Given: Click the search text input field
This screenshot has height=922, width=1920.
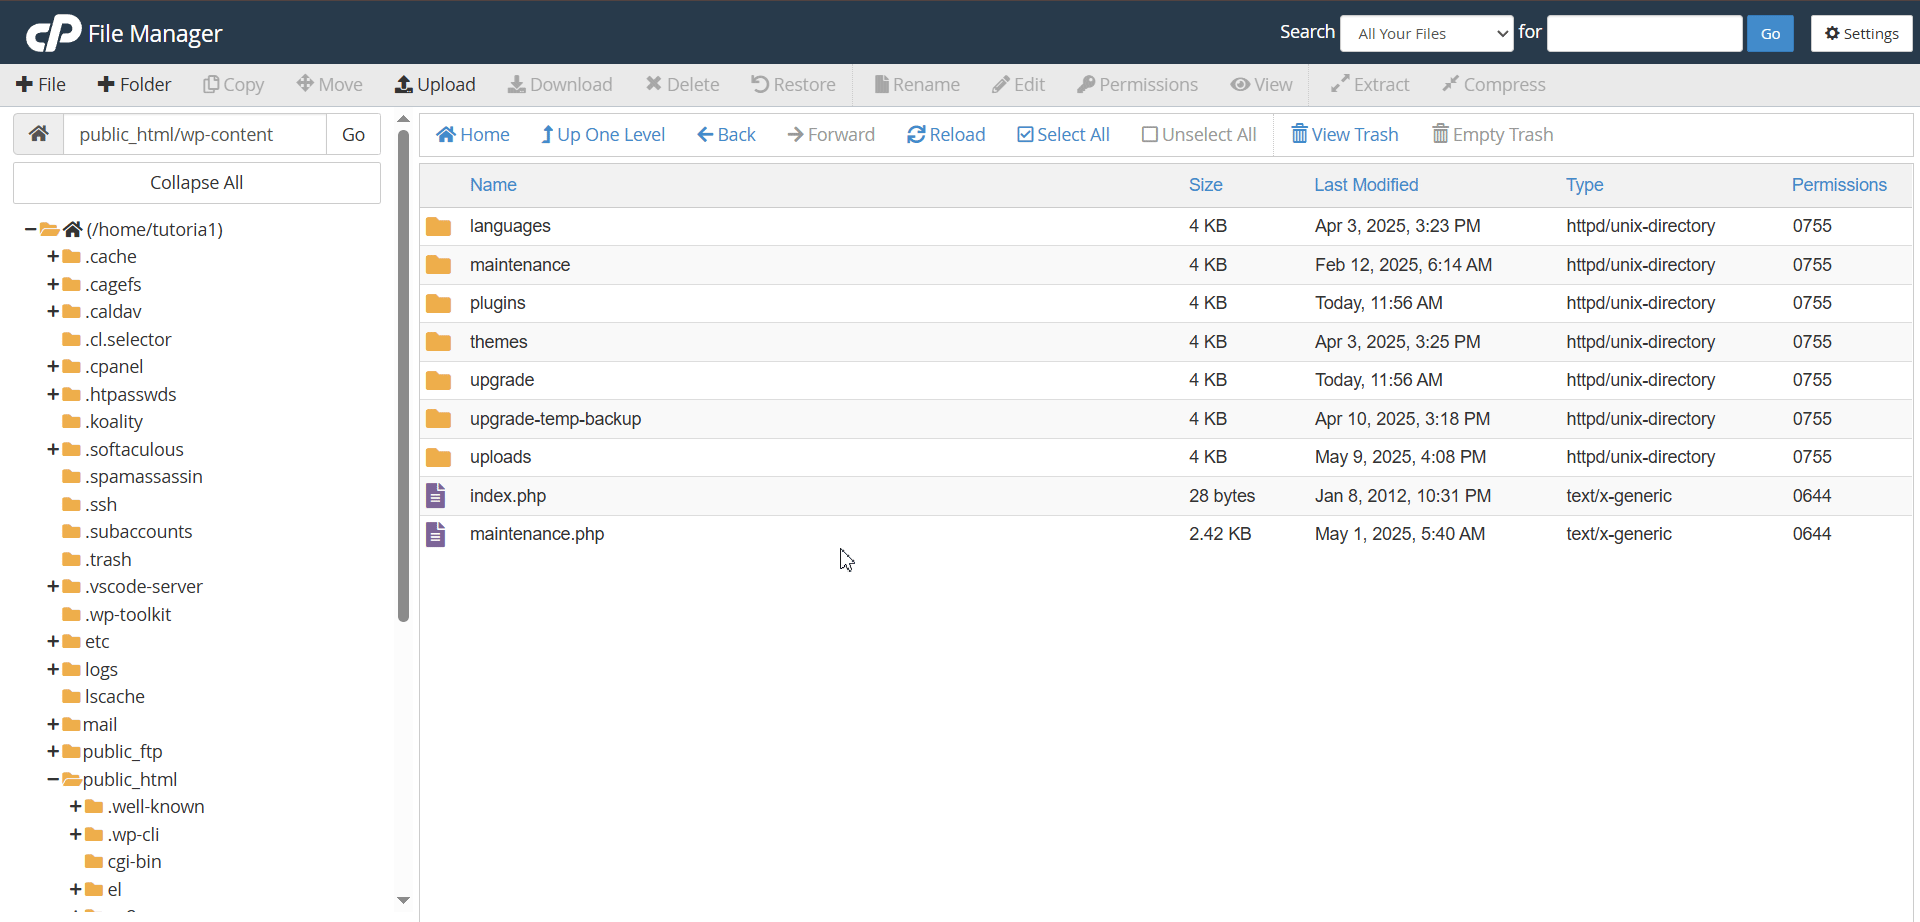Looking at the screenshot, I should pyautogui.click(x=1645, y=33).
